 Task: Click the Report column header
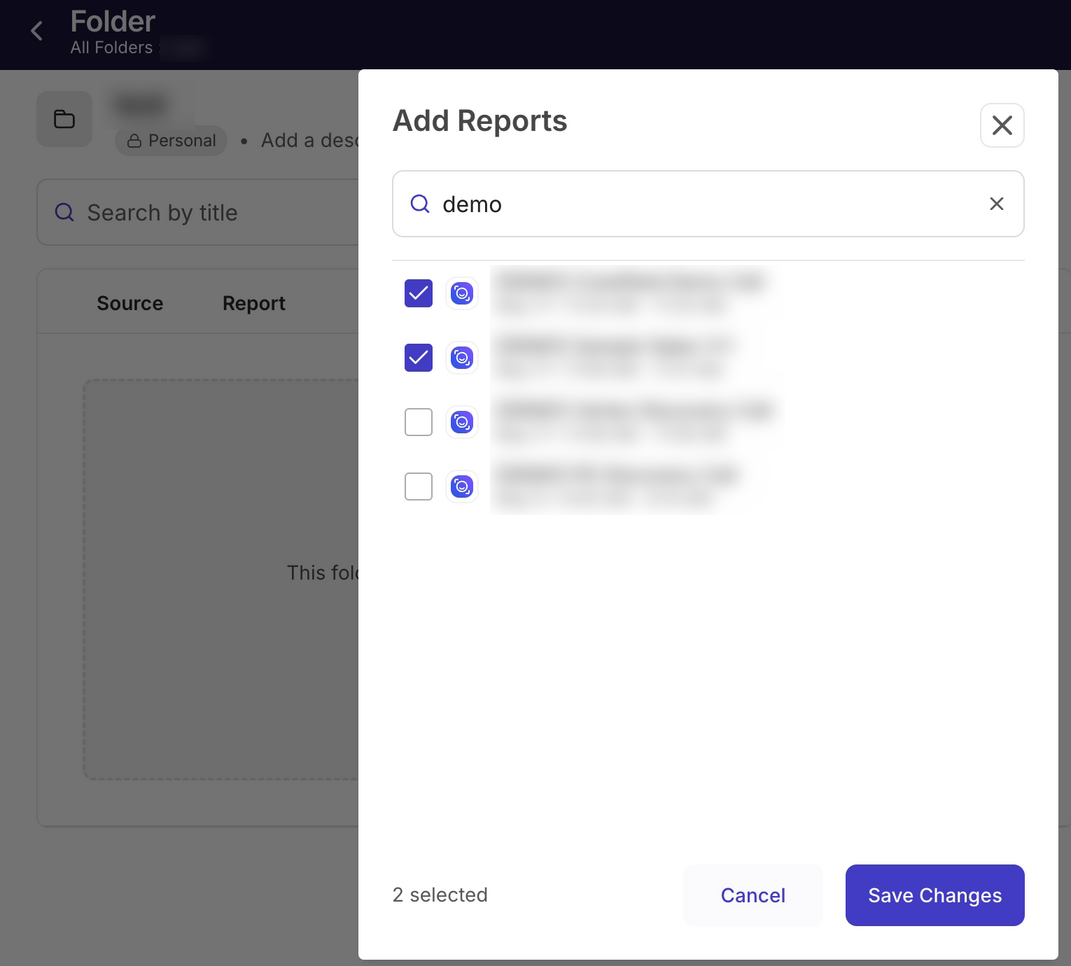[x=254, y=303]
